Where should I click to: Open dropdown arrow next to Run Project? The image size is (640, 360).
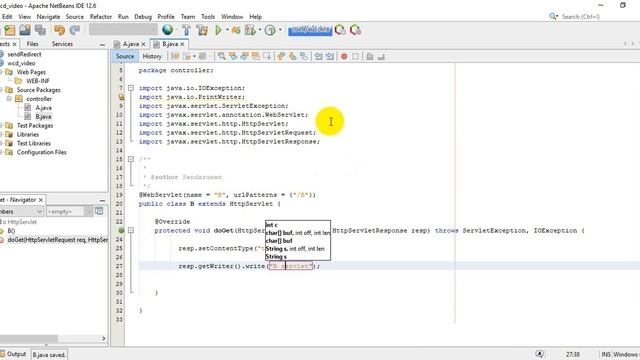coord(227,30)
